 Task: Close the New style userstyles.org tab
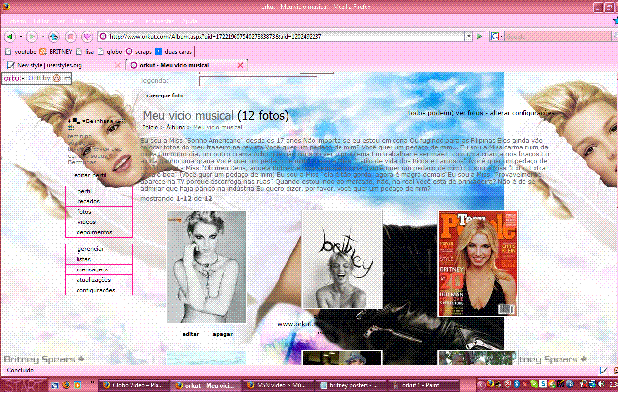[x=117, y=65]
